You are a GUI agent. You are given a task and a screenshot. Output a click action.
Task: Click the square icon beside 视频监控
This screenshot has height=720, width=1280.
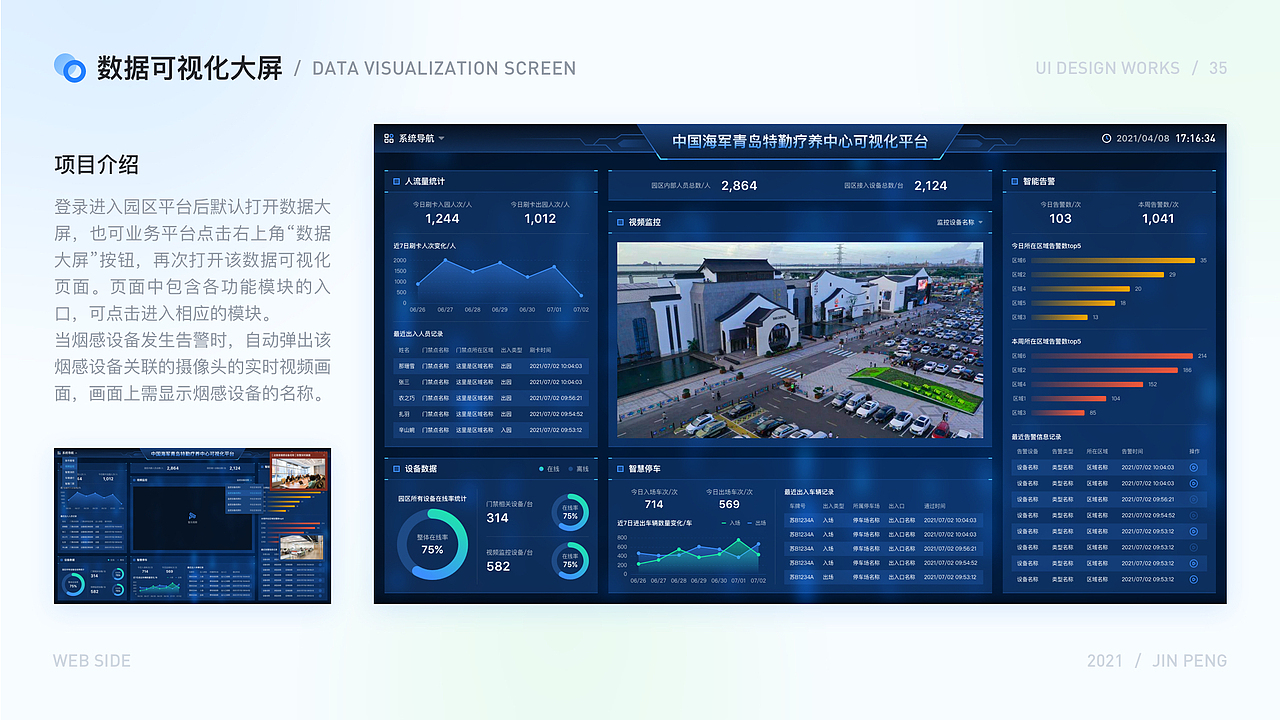[x=619, y=222]
